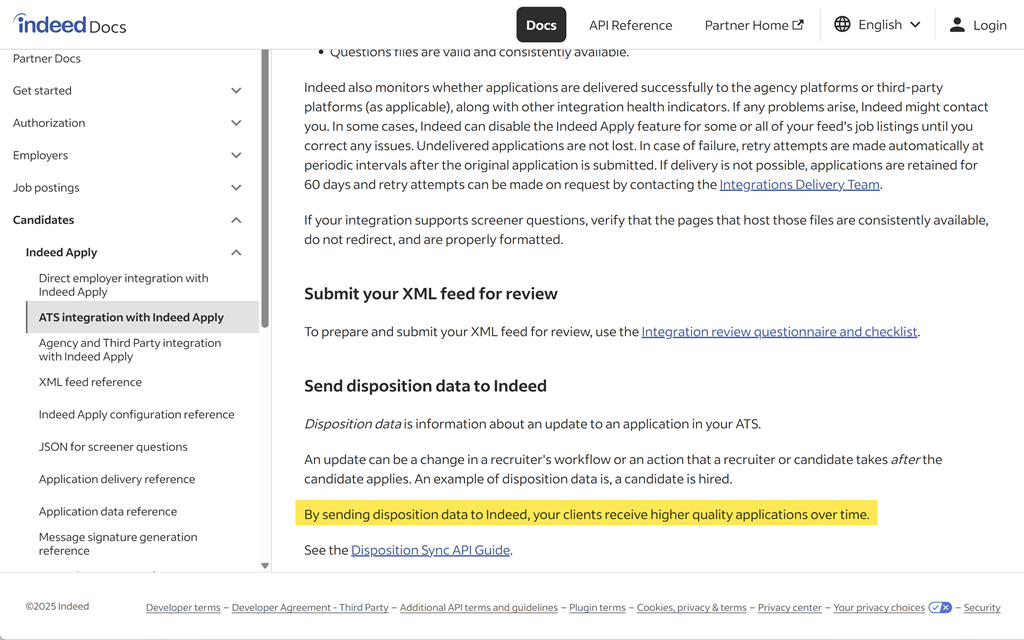Open the Developer terms footer link
The width and height of the screenshot is (1024, 640).
(183, 608)
